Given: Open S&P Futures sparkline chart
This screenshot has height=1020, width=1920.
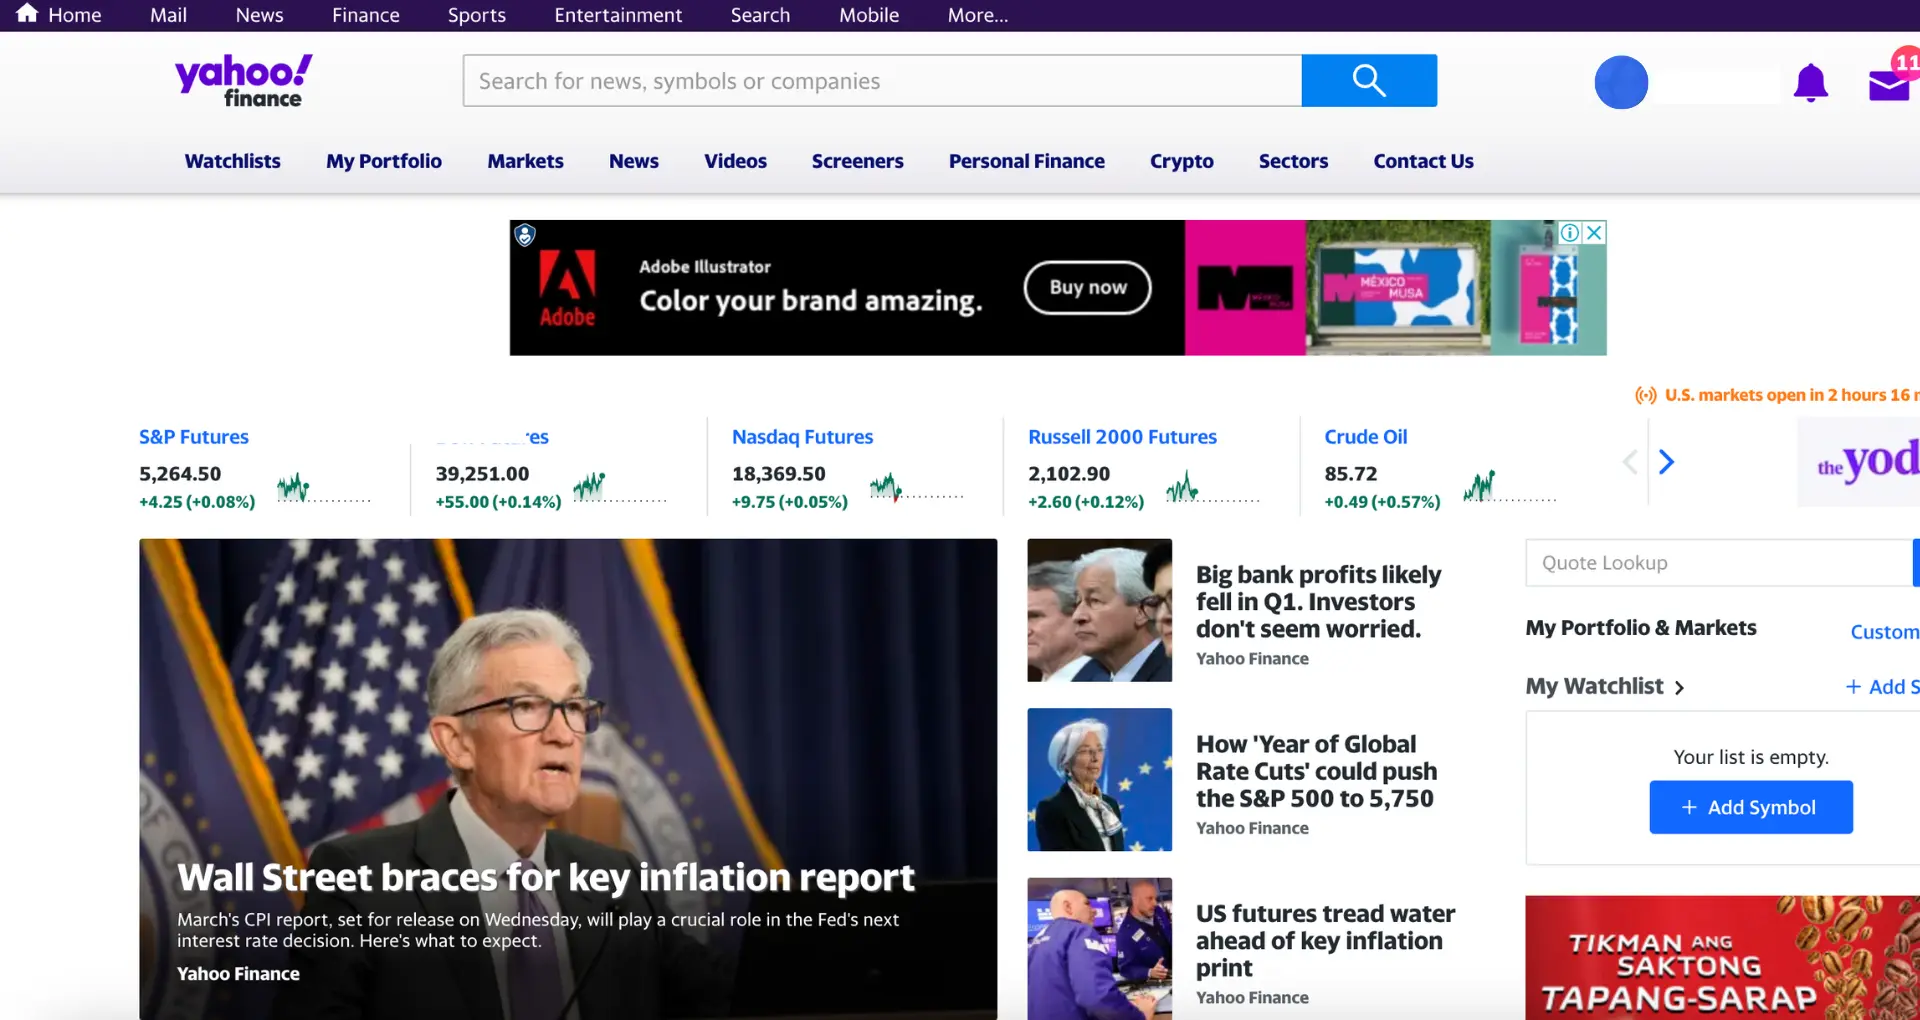Looking at the screenshot, I should [323, 488].
